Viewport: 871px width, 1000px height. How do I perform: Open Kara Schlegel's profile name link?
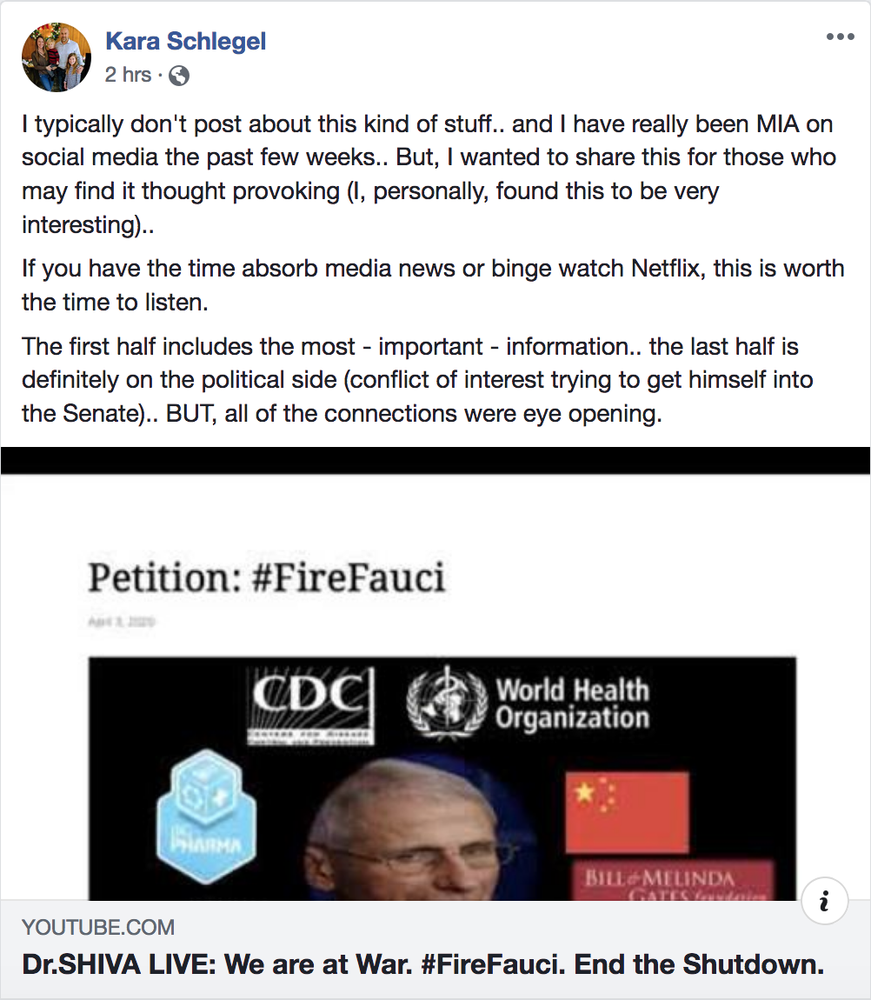click(x=186, y=42)
